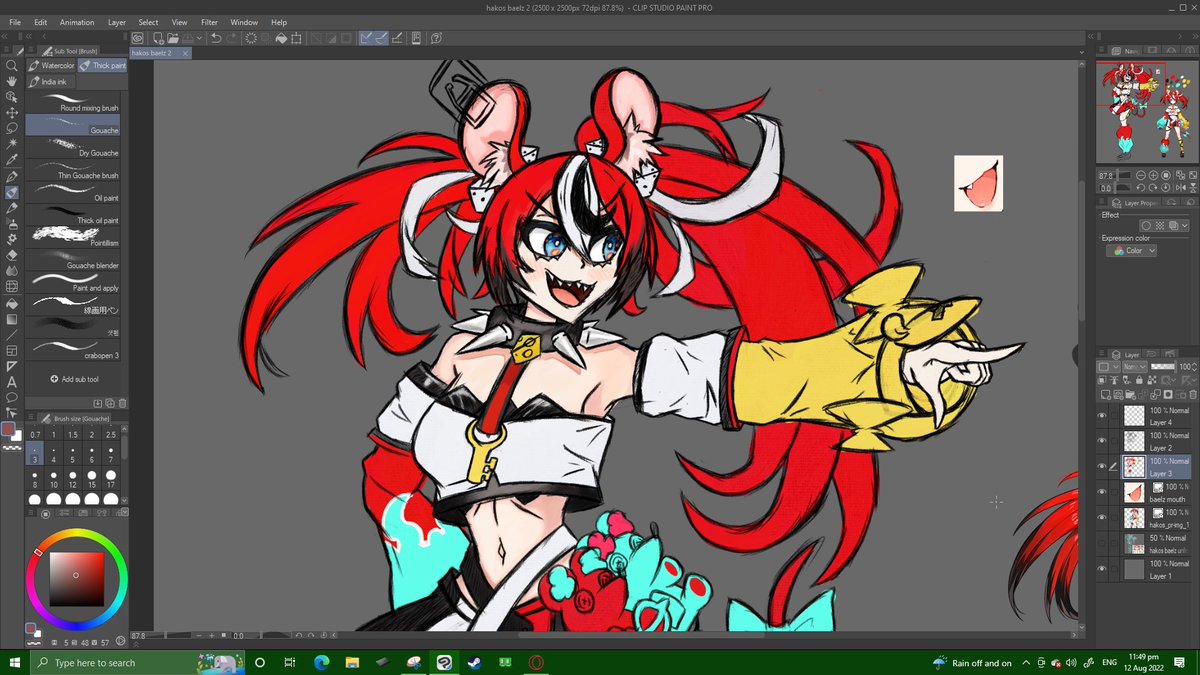Choose the Pointillism brush
Image resolution: width=1200 pixels, height=675 pixels.
[73, 237]
